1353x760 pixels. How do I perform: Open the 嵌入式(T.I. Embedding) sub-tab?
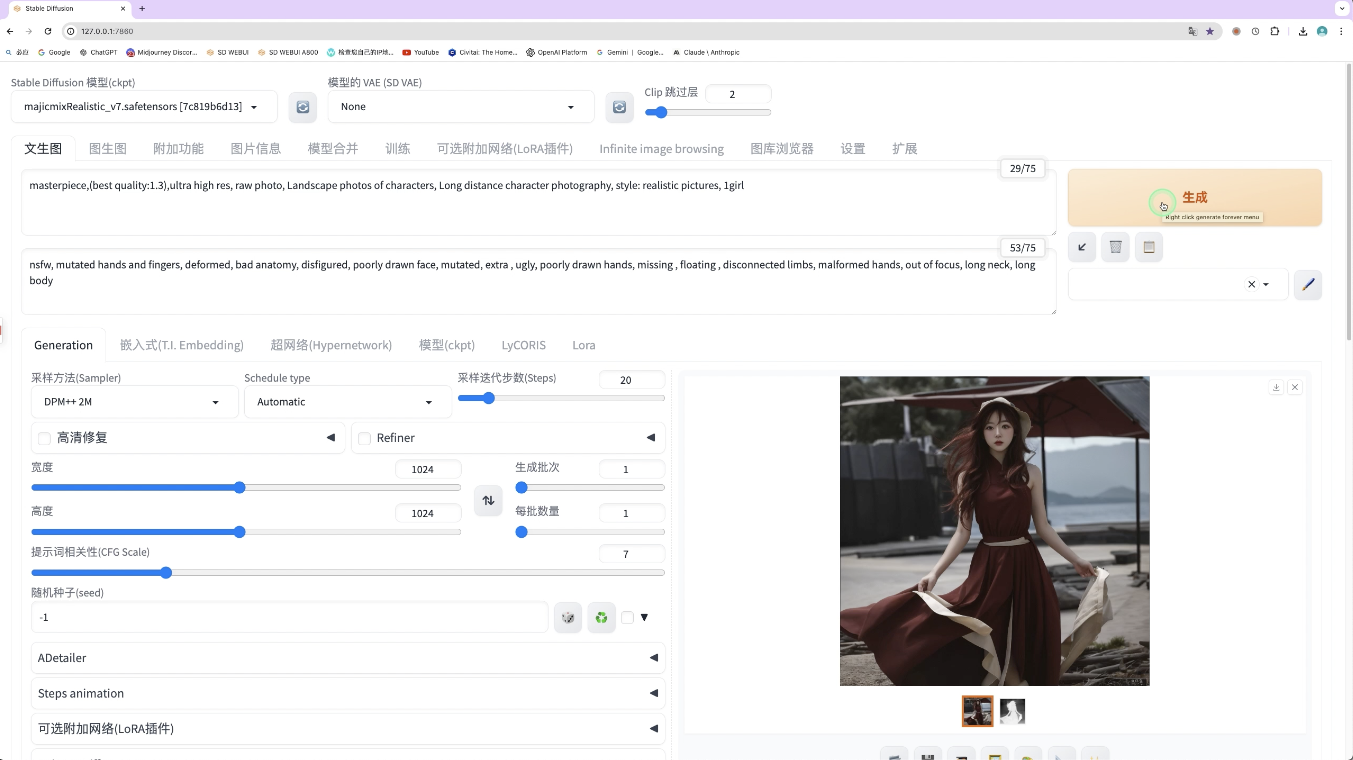(x=182, y=345)
